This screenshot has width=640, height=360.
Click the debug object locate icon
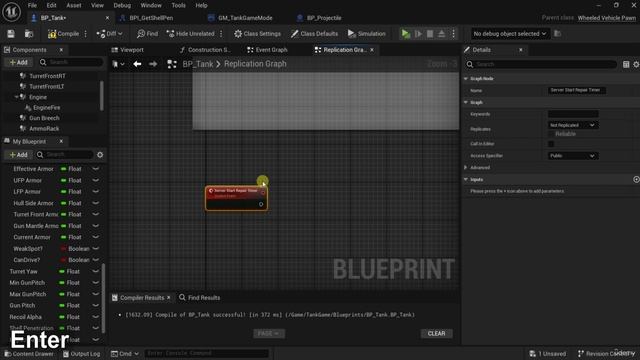557,34
